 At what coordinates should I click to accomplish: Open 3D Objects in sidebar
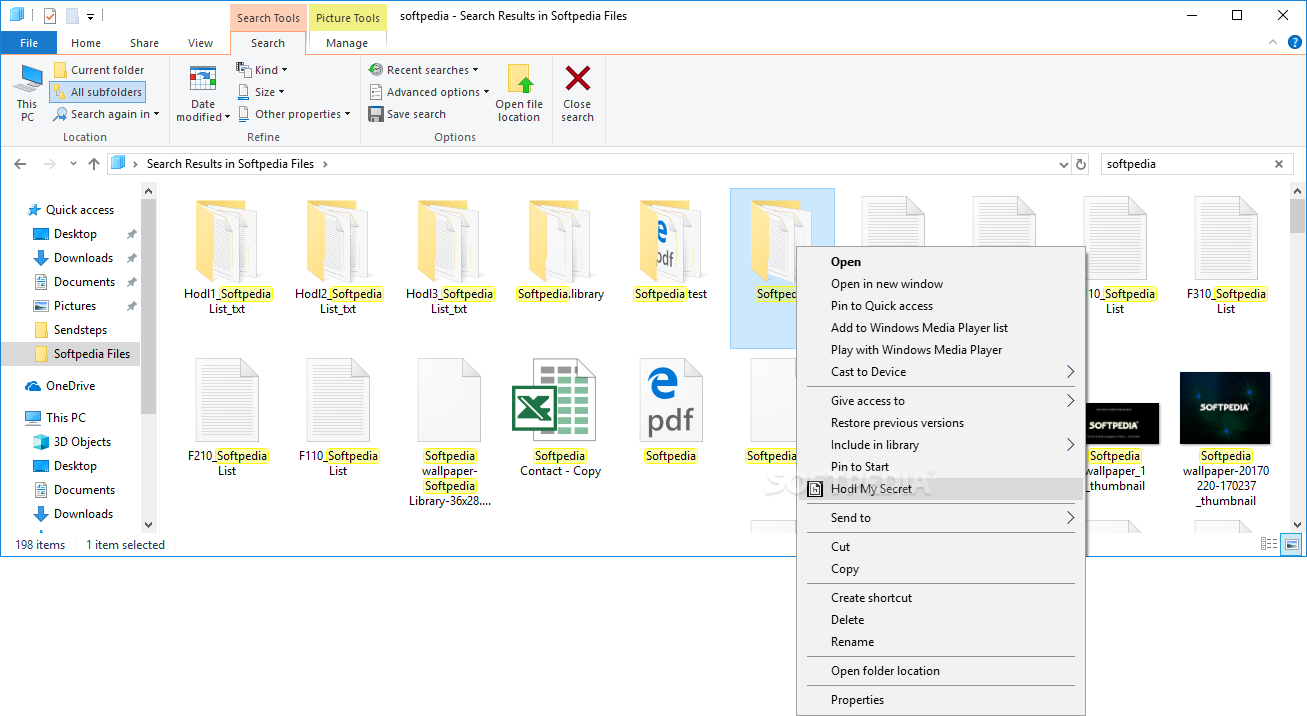point(82,442)
